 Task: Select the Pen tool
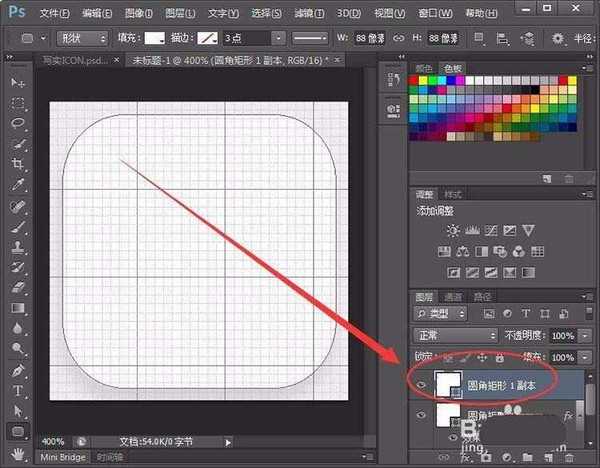click(17, 370)
